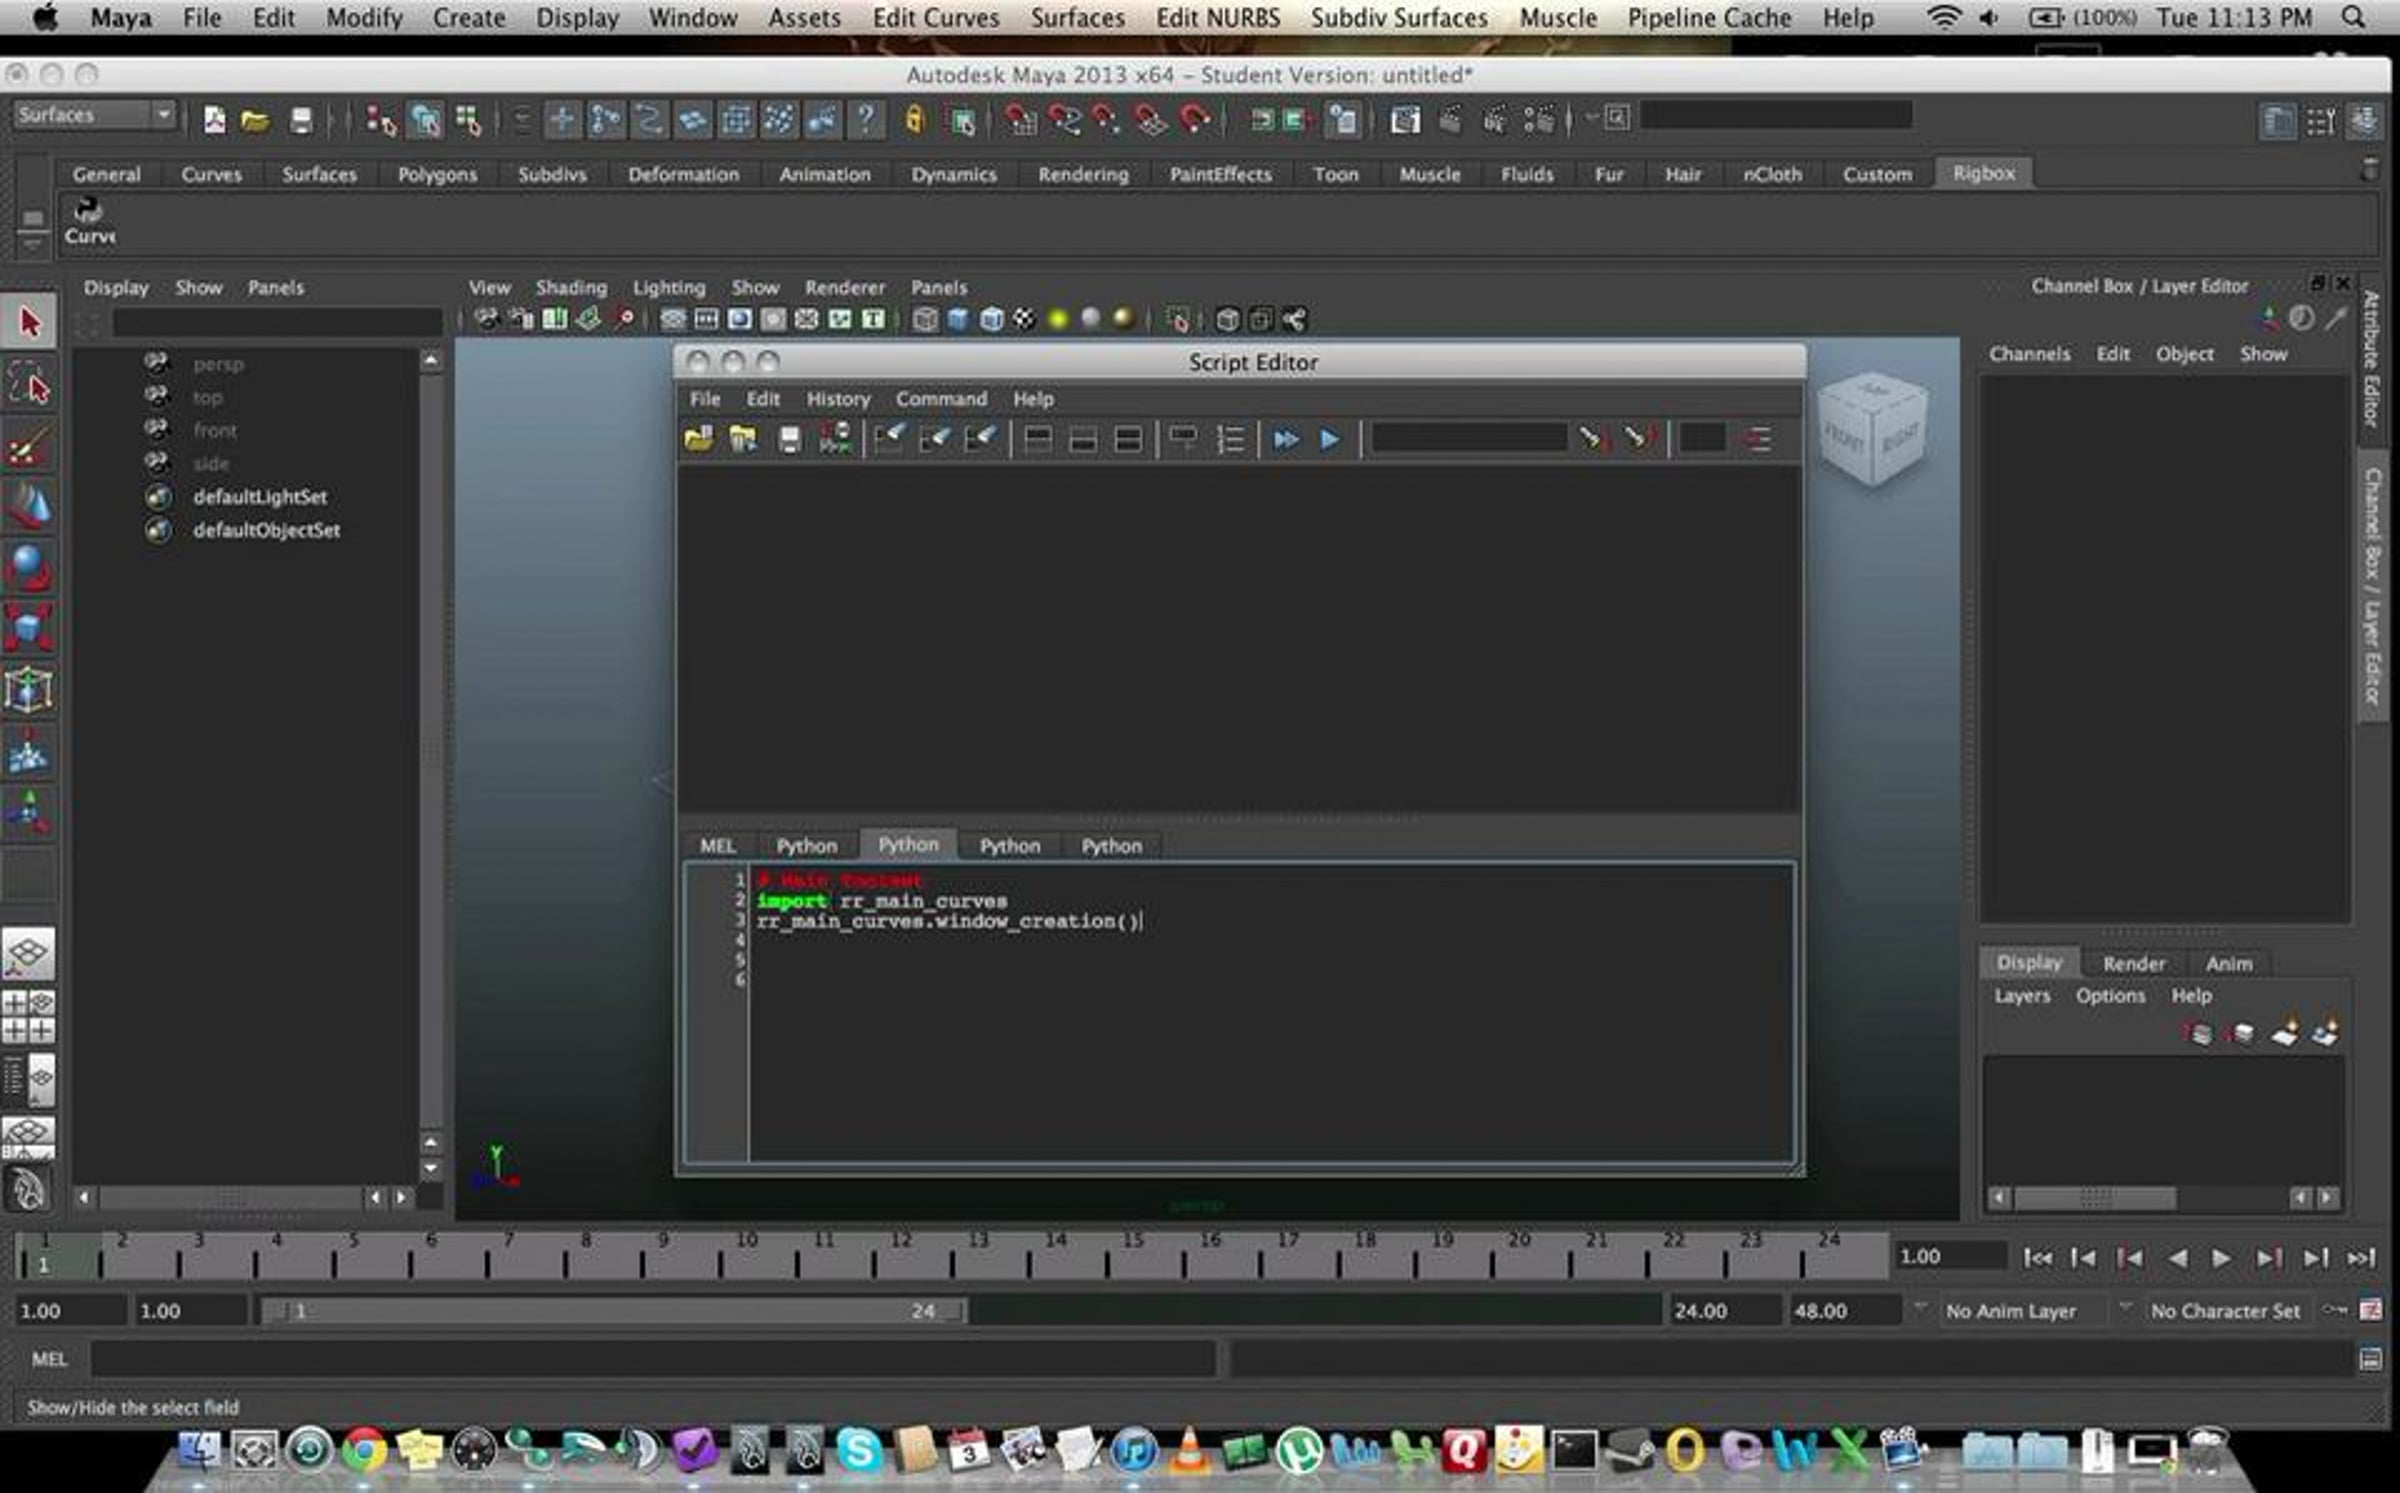The width and height of the screenshot is (2400, 1493).
Task: Execute script with the single play arrow
Action: point(1329,439)
